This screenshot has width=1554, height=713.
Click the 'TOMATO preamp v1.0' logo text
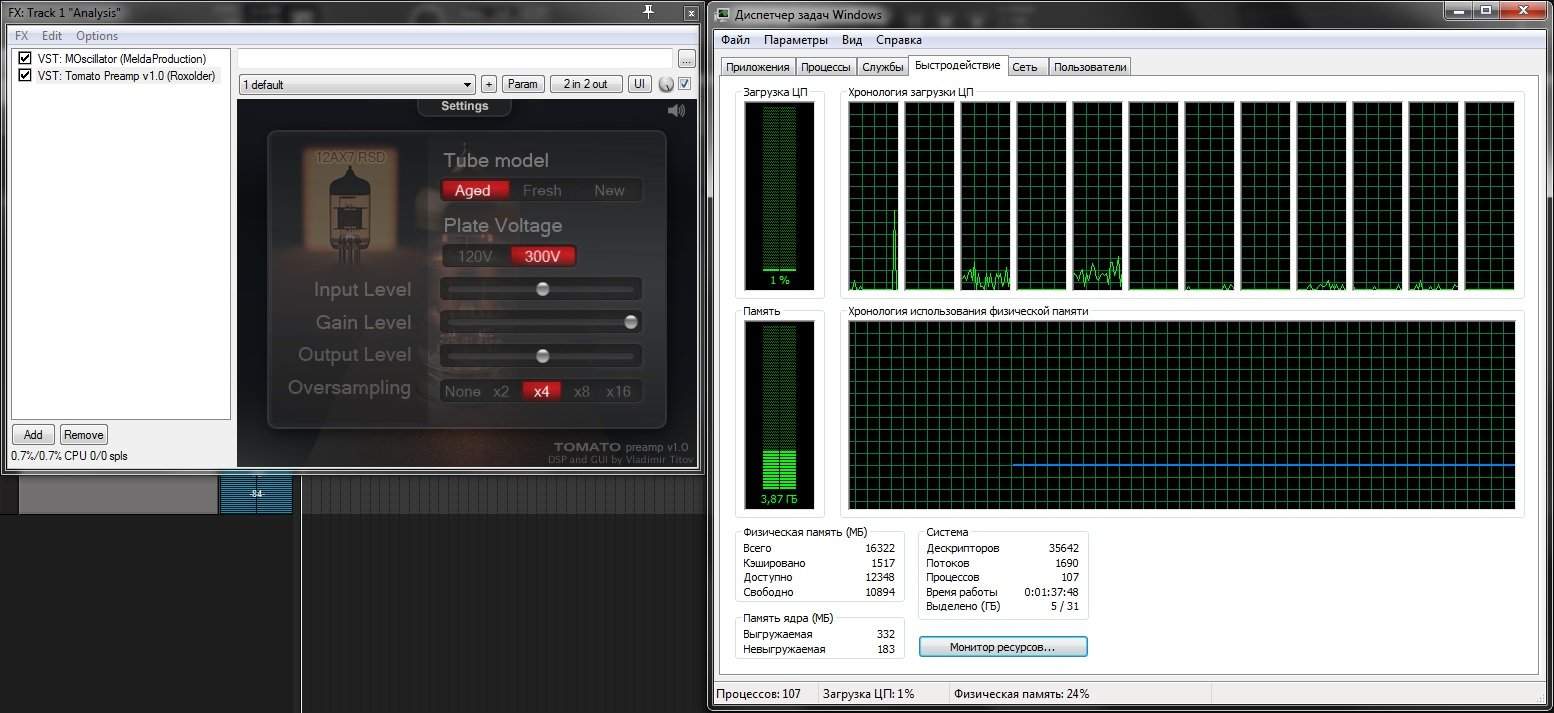pos(621,447)
